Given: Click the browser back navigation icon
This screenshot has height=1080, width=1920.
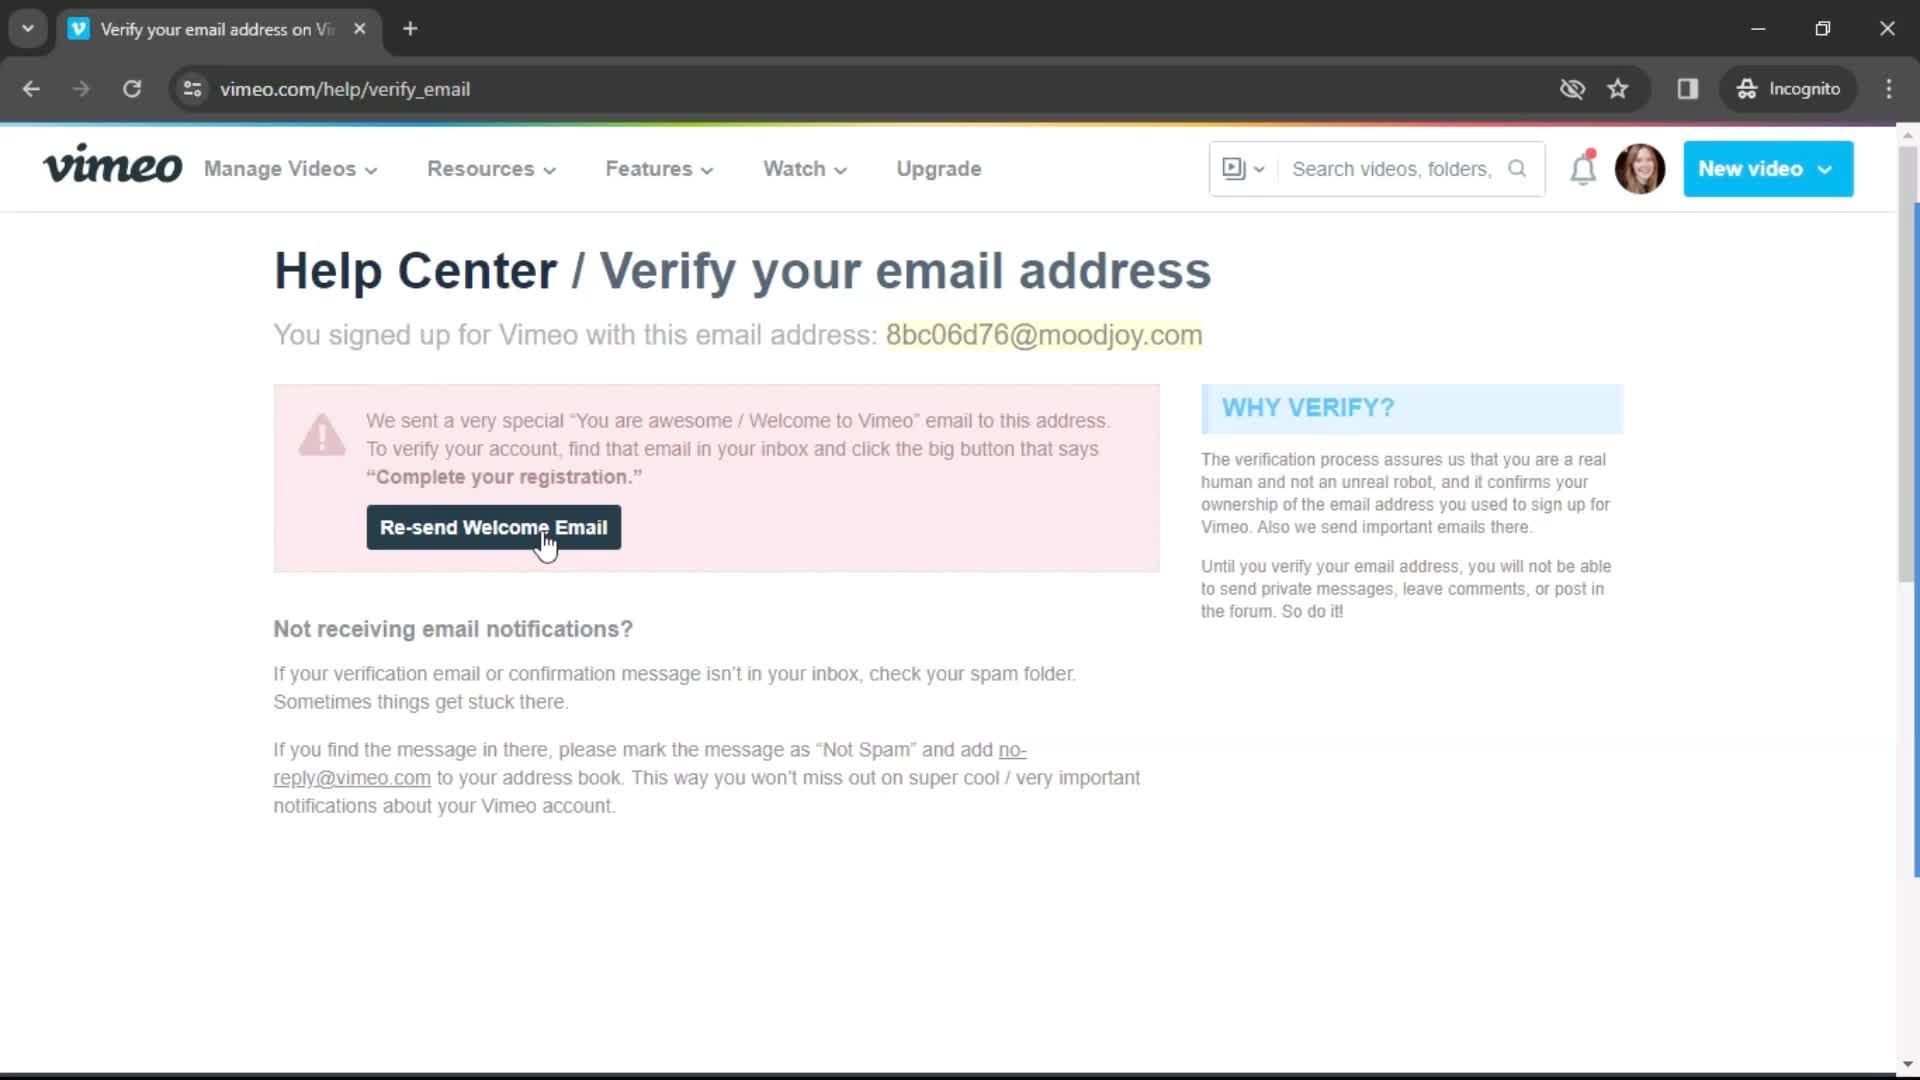Looking at the screenshot, I should tap(32, 88).
